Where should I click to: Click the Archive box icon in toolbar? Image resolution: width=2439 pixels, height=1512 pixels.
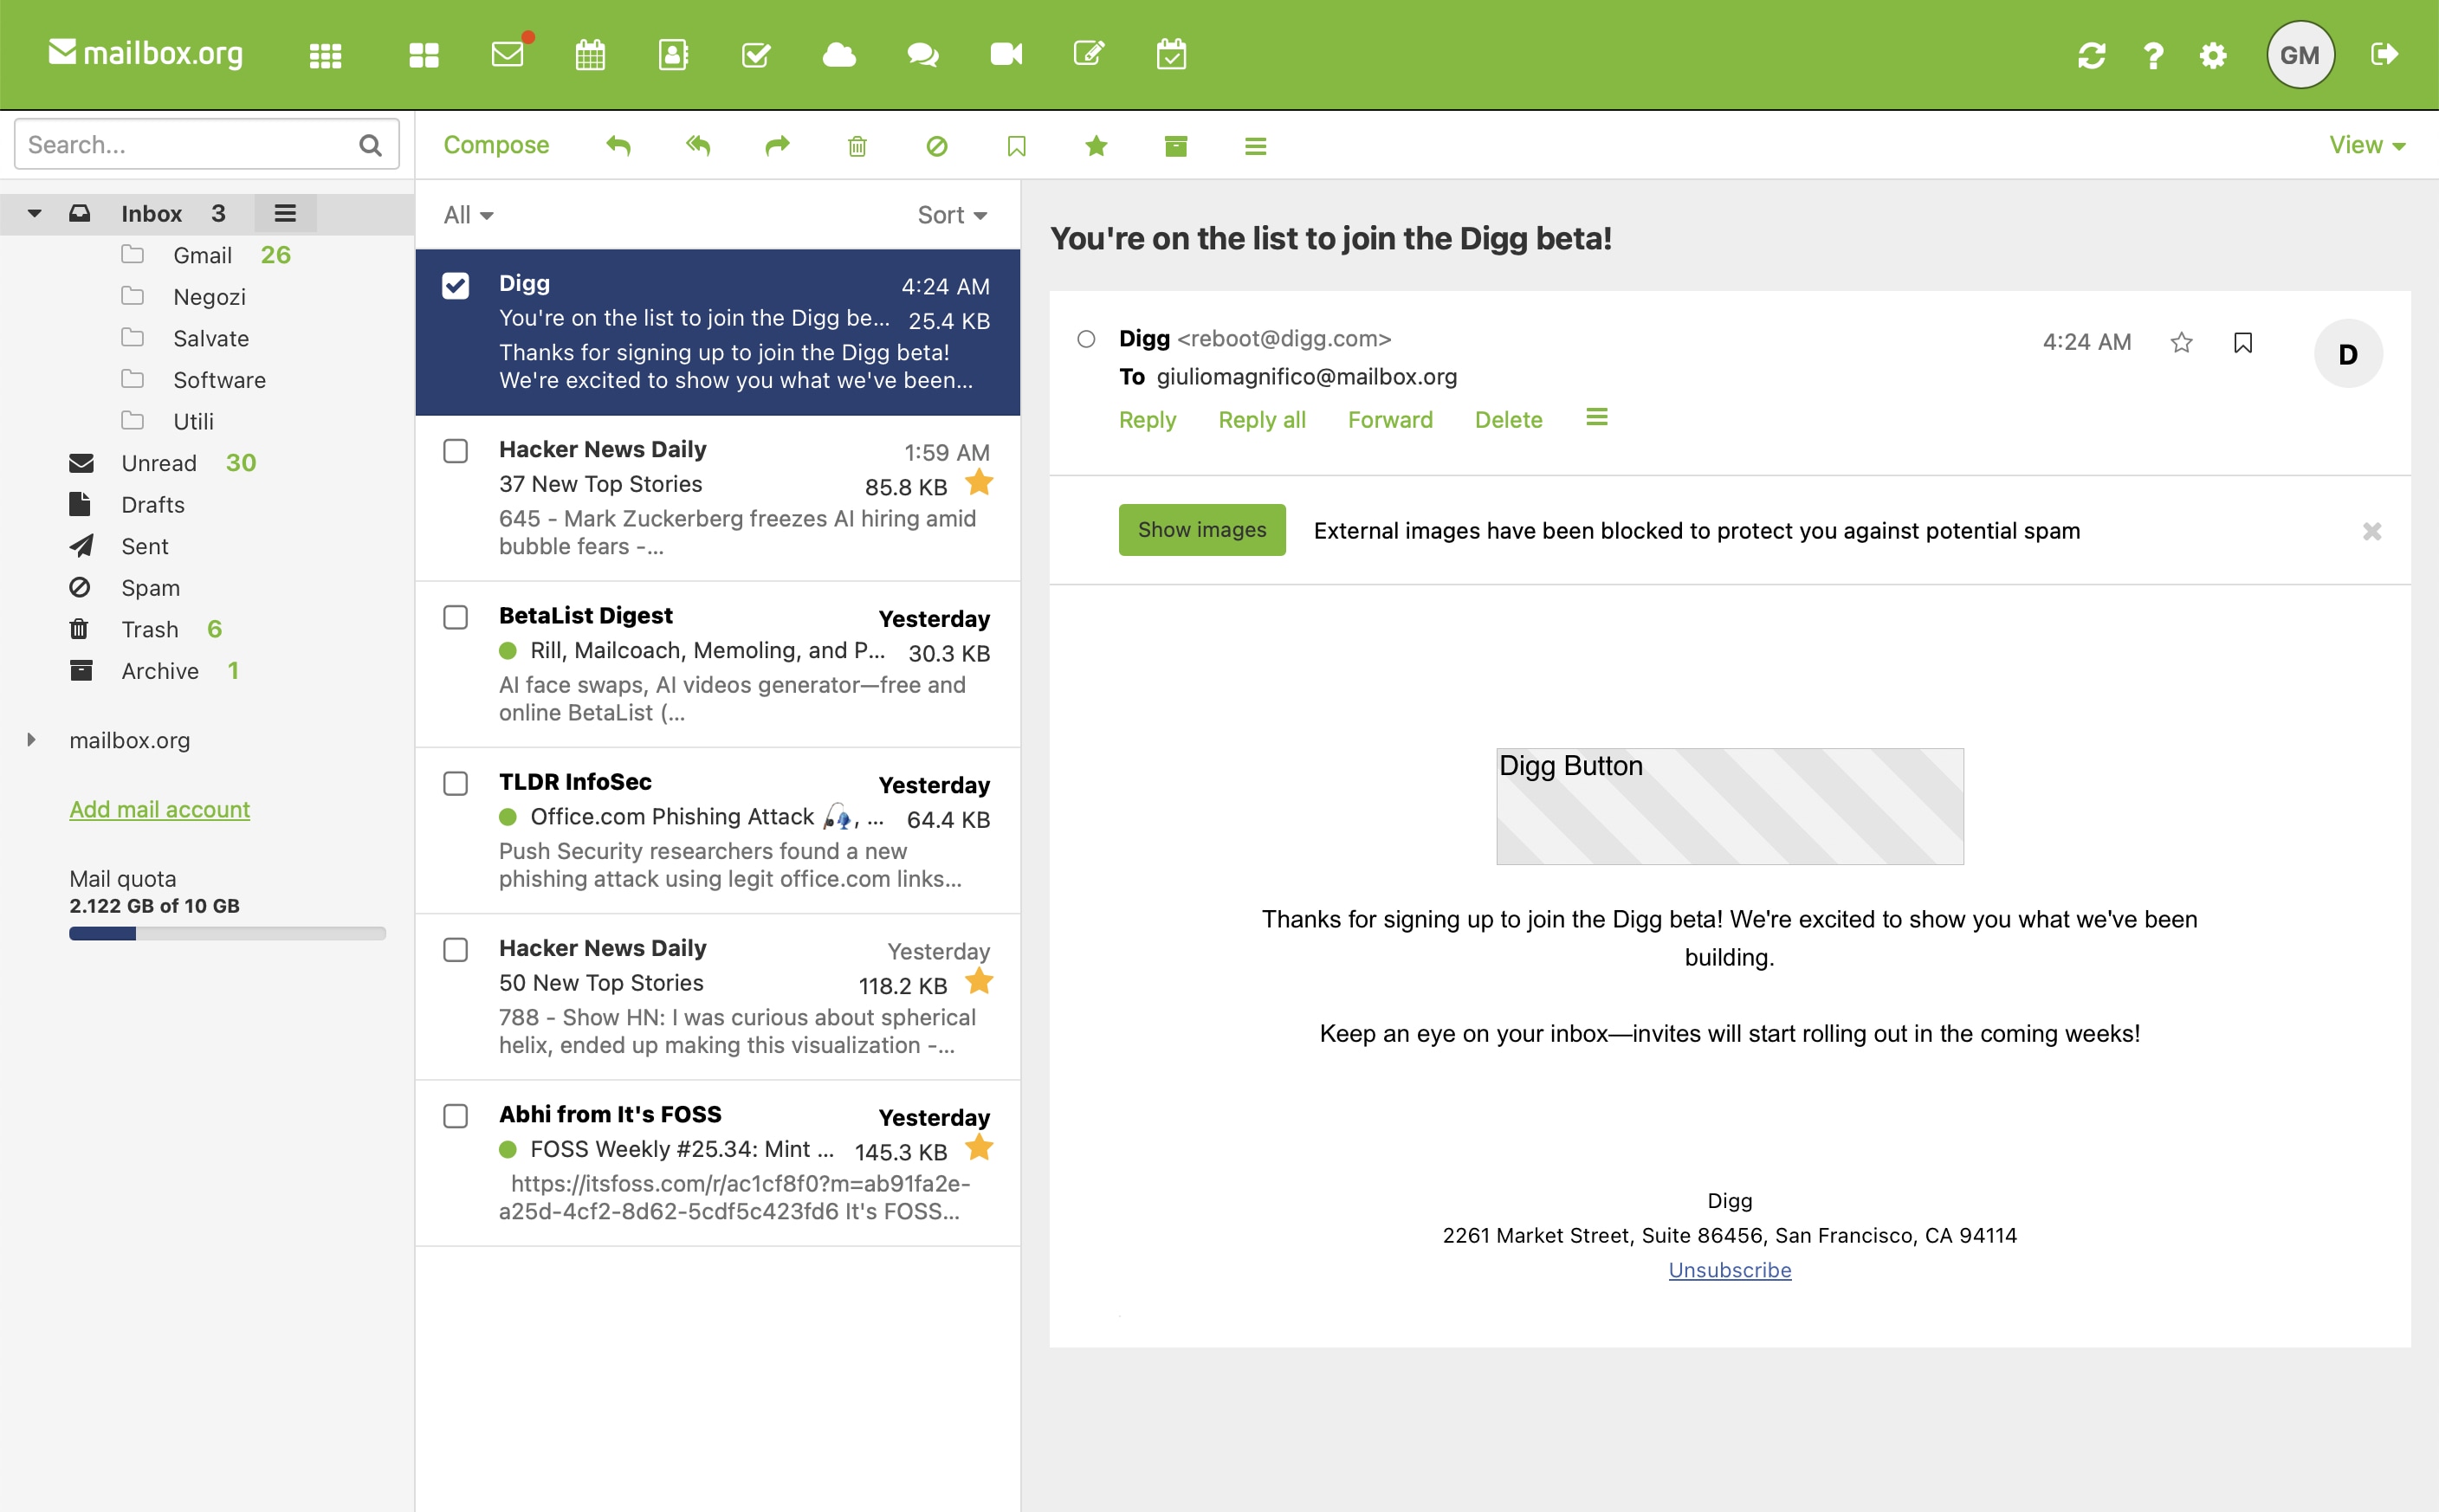point(1176,146)
